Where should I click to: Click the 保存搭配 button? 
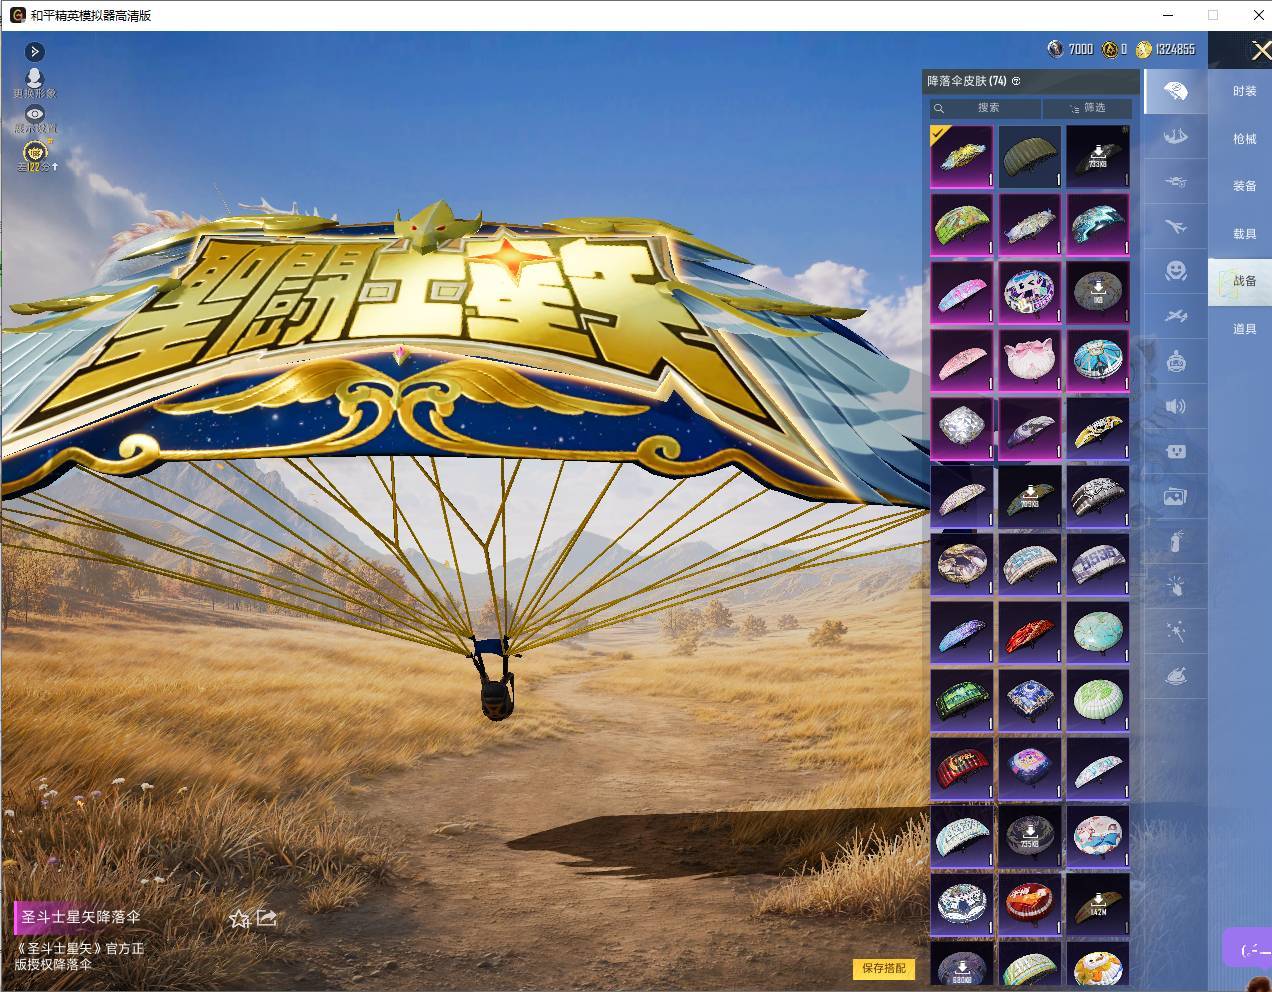coord(884,968)
